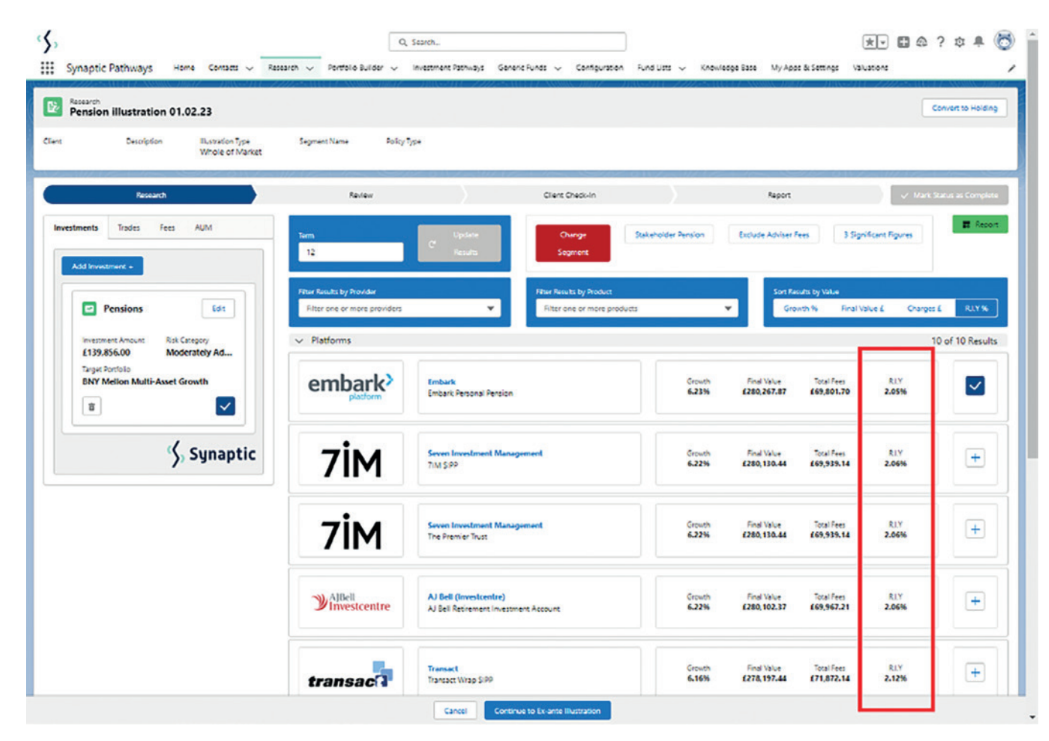
Task: Switch to the Trades tab
Action: pos(128,227)
